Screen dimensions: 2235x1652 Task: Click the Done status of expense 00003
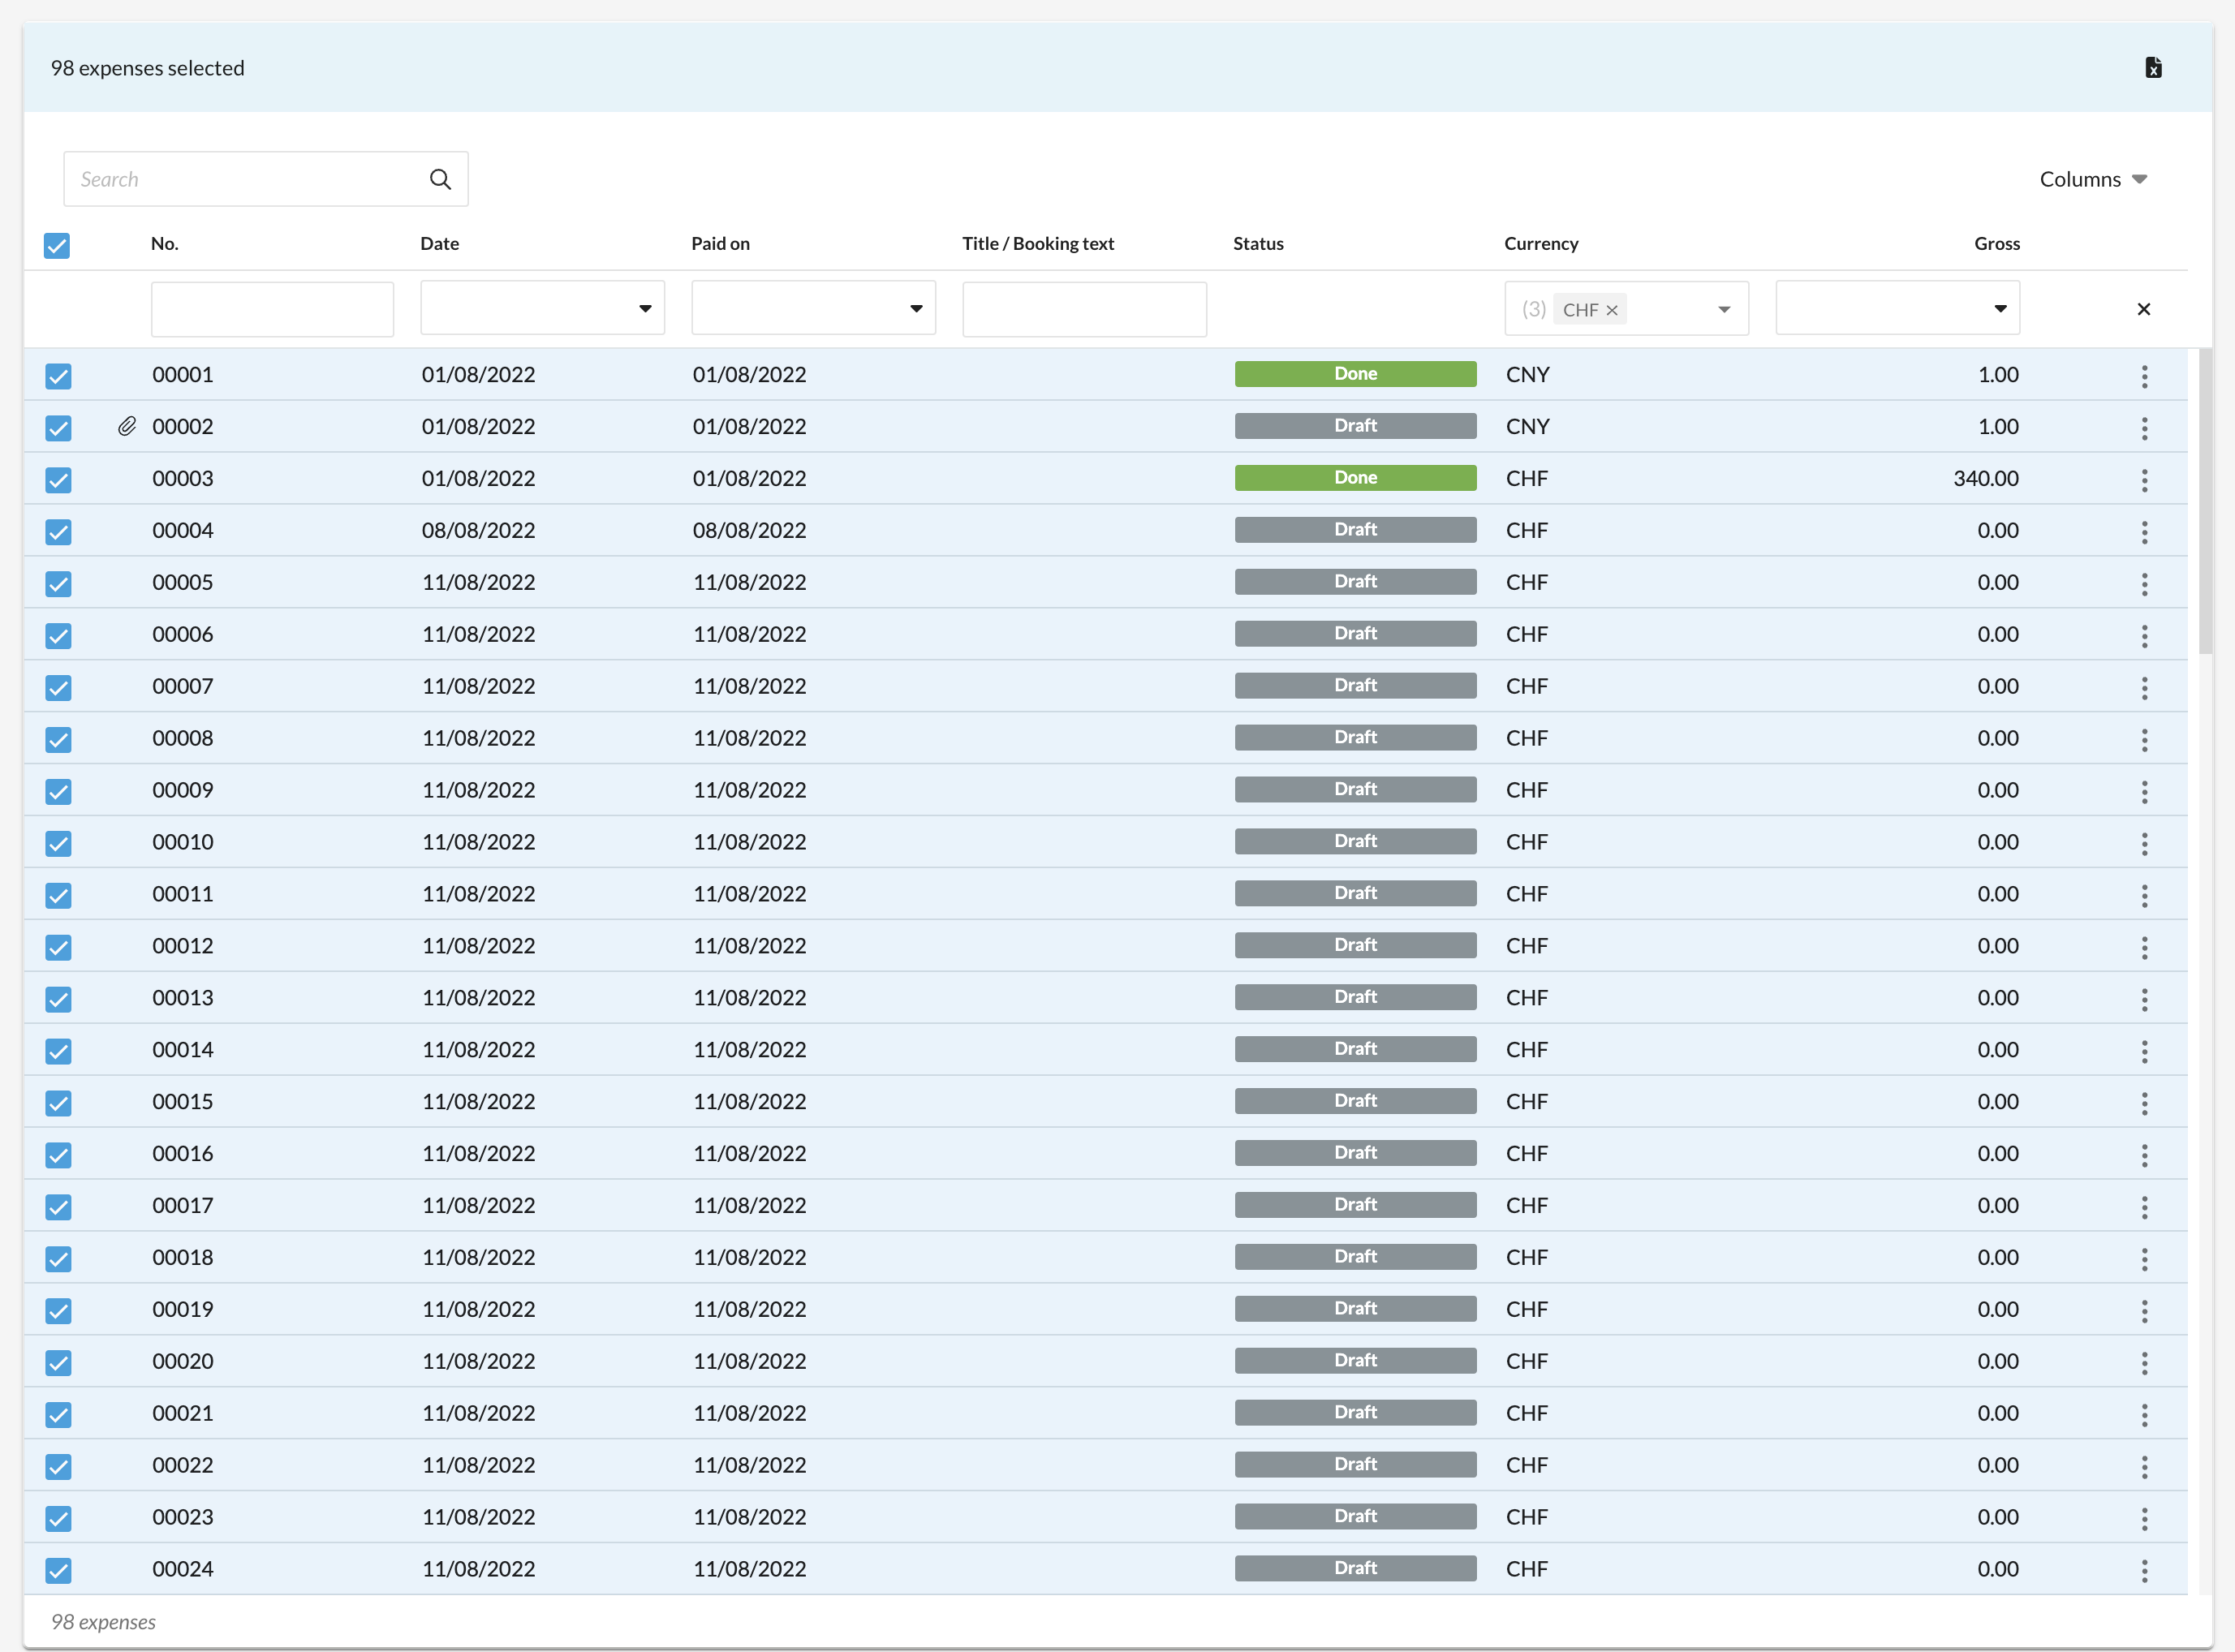(1355, 478)
